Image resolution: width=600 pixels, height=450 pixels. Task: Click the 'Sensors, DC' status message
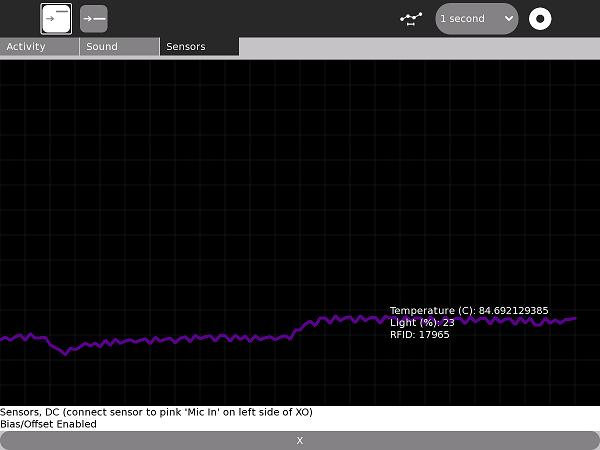click(156, 412)
